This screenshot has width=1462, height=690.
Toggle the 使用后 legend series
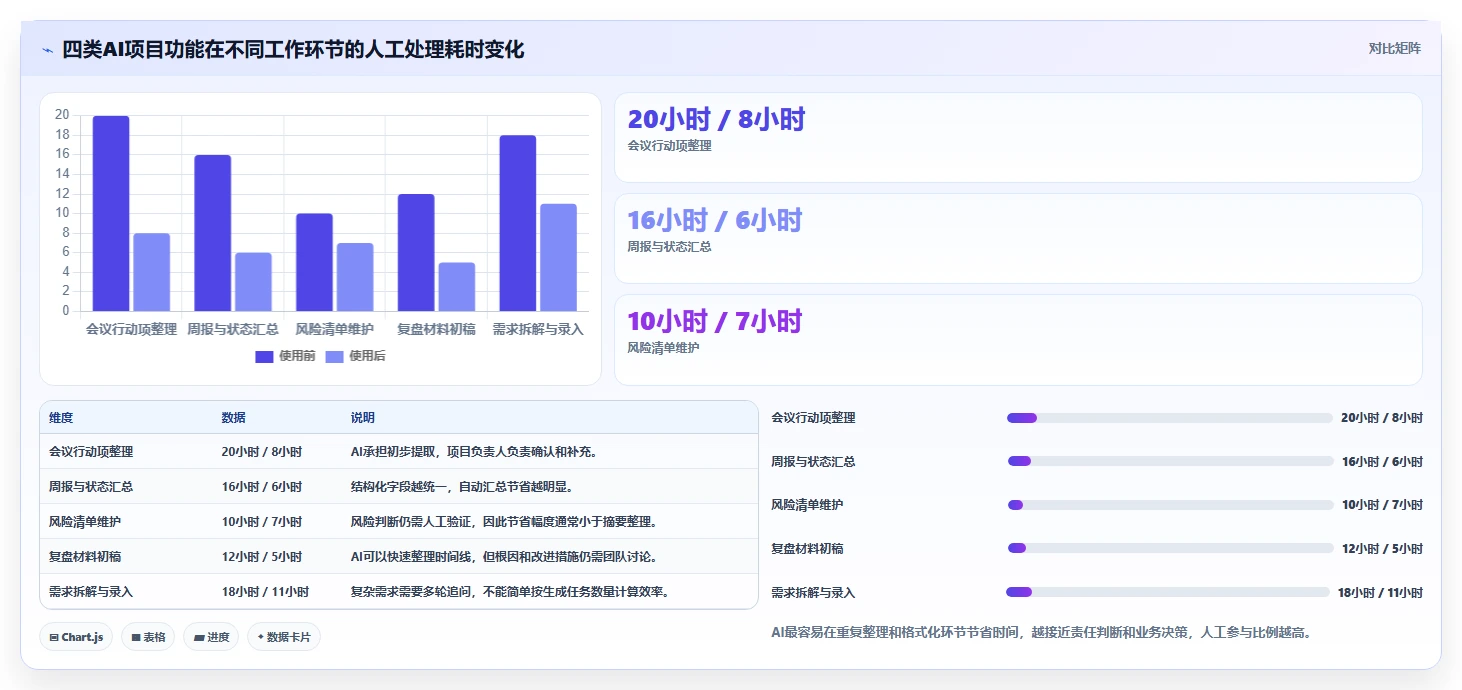click(x=355, y=356)
